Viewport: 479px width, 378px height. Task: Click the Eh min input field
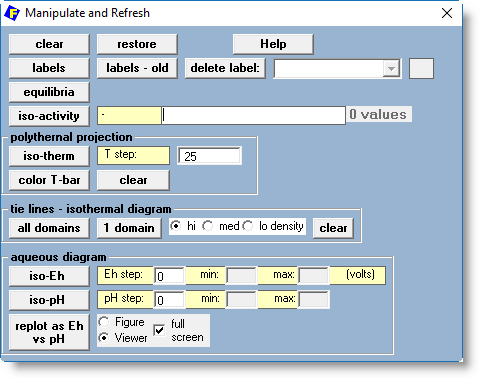coord(241,275)
